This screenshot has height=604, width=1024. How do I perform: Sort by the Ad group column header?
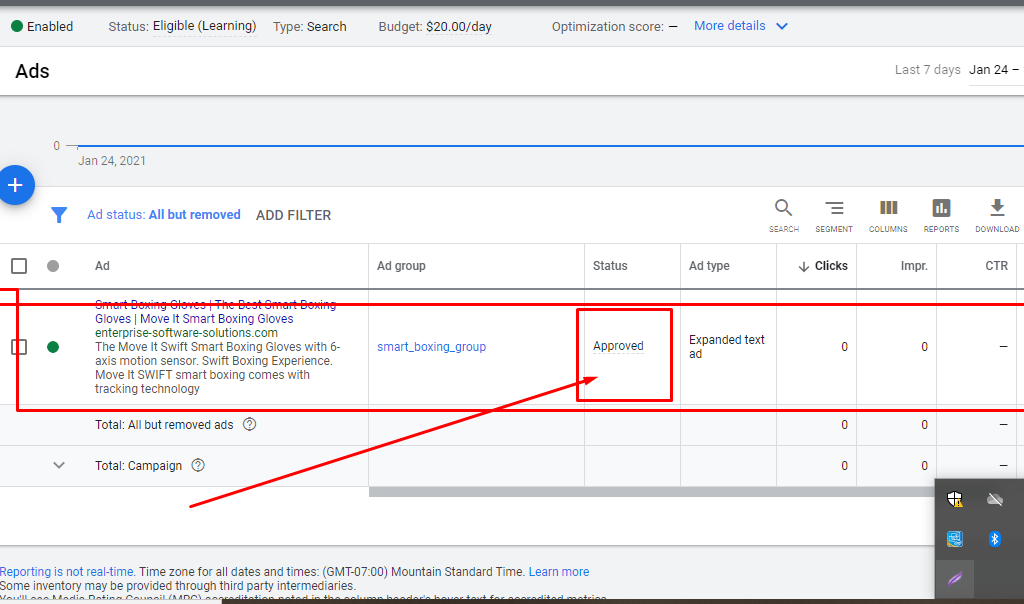click(401, 266)
